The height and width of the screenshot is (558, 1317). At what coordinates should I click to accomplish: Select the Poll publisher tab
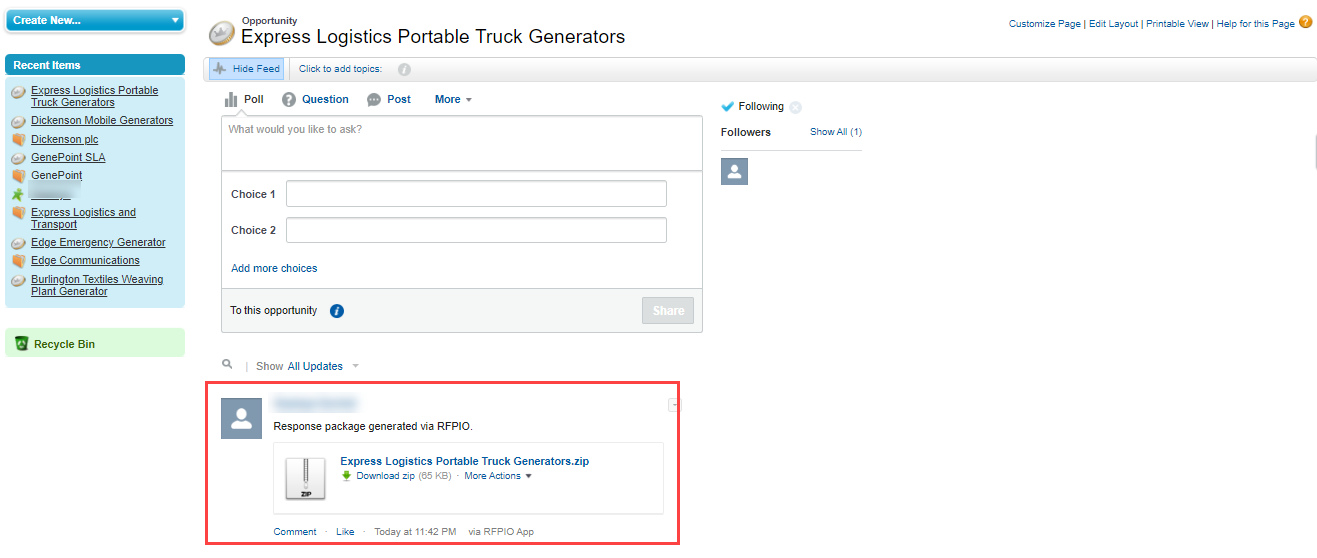244,99
